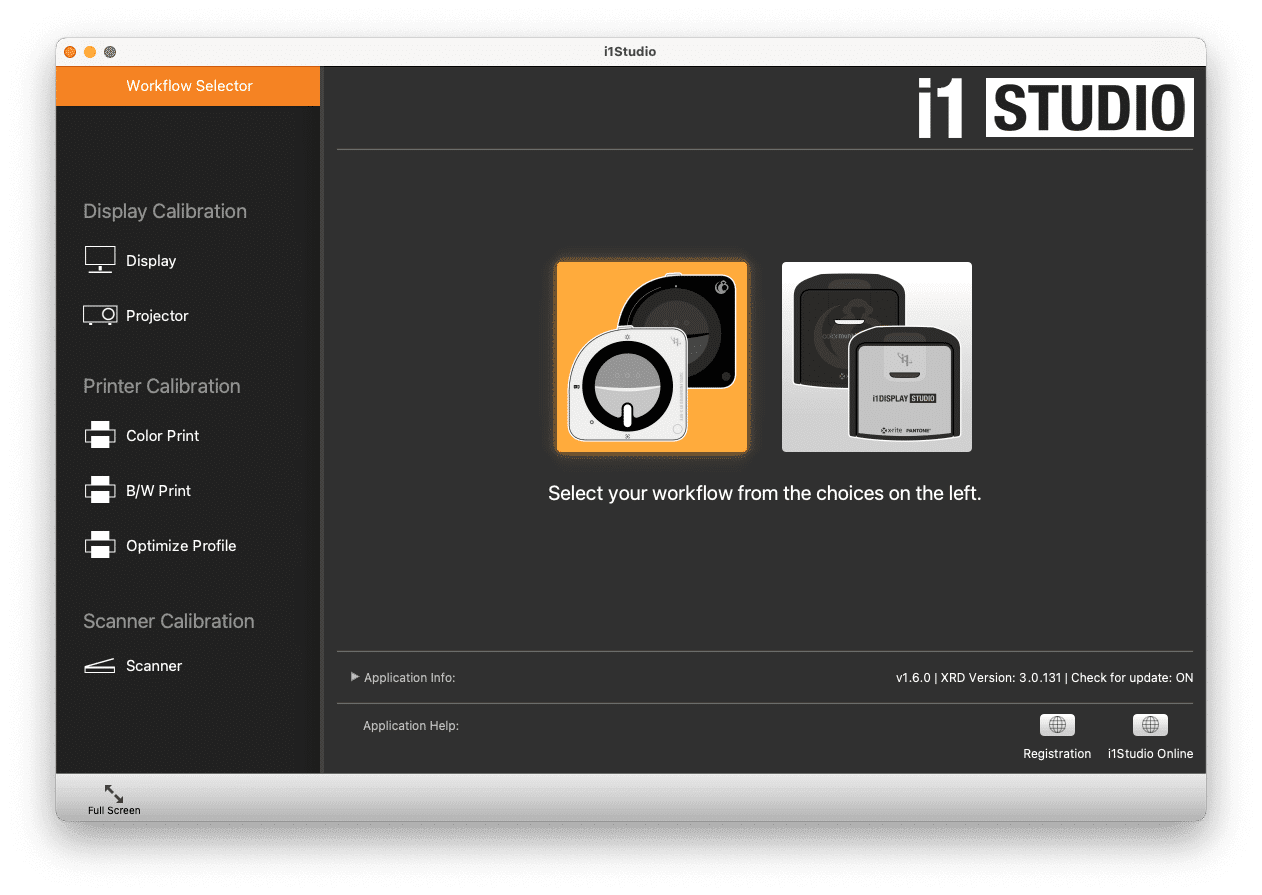Click the Projector calibration icon
1262x895 pixels.
pyautogui.click(x=99, y=314)
